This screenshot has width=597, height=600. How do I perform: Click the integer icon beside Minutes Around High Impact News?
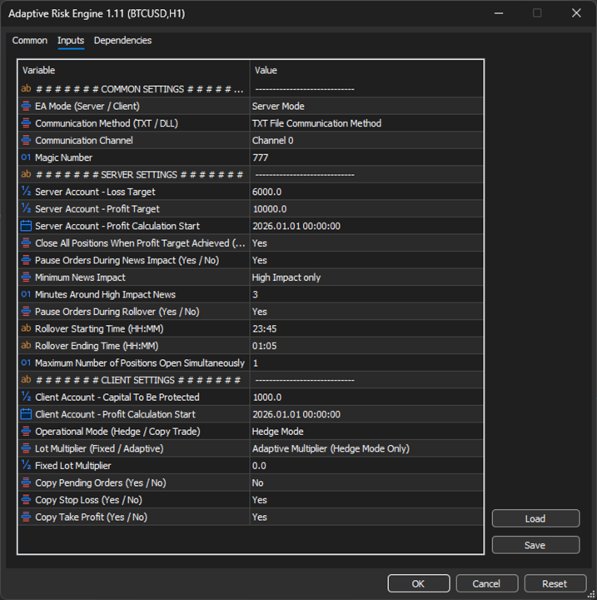point(26,294)
